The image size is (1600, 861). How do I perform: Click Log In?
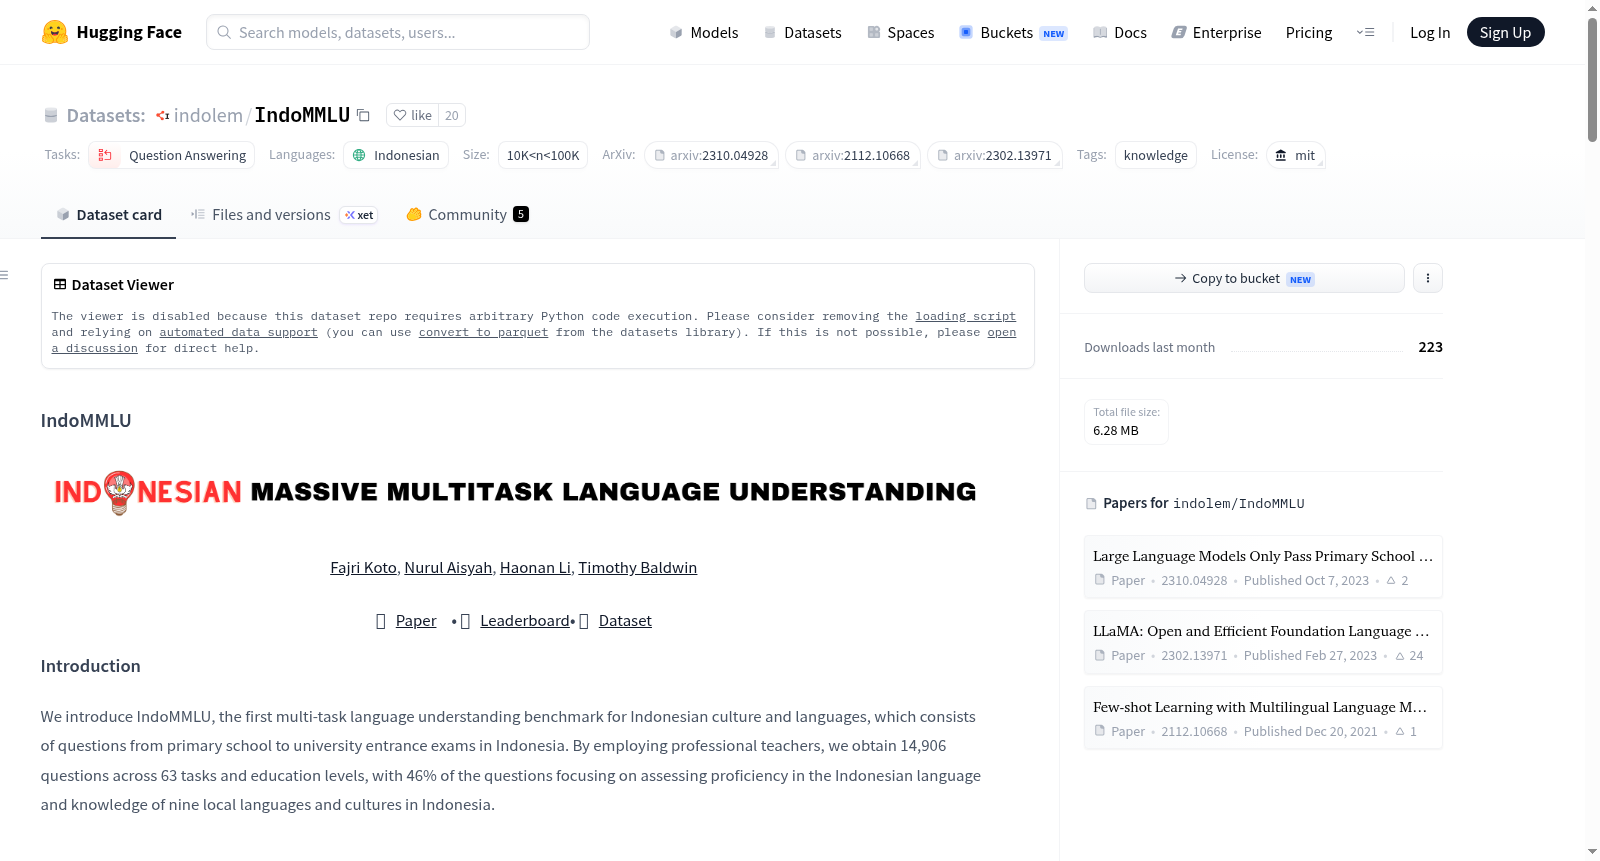pos(1430,33)
